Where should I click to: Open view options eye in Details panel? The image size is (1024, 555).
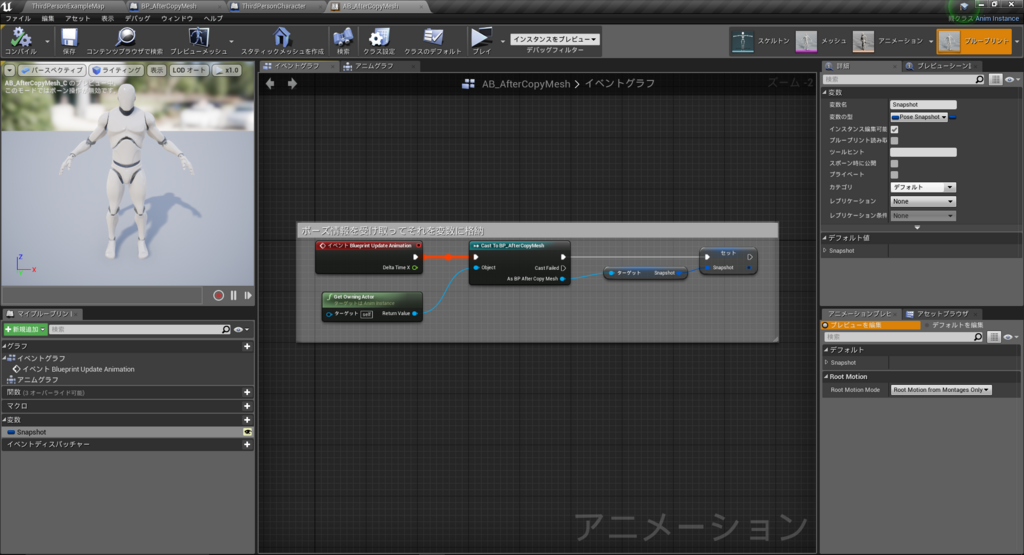[1012, 79]
